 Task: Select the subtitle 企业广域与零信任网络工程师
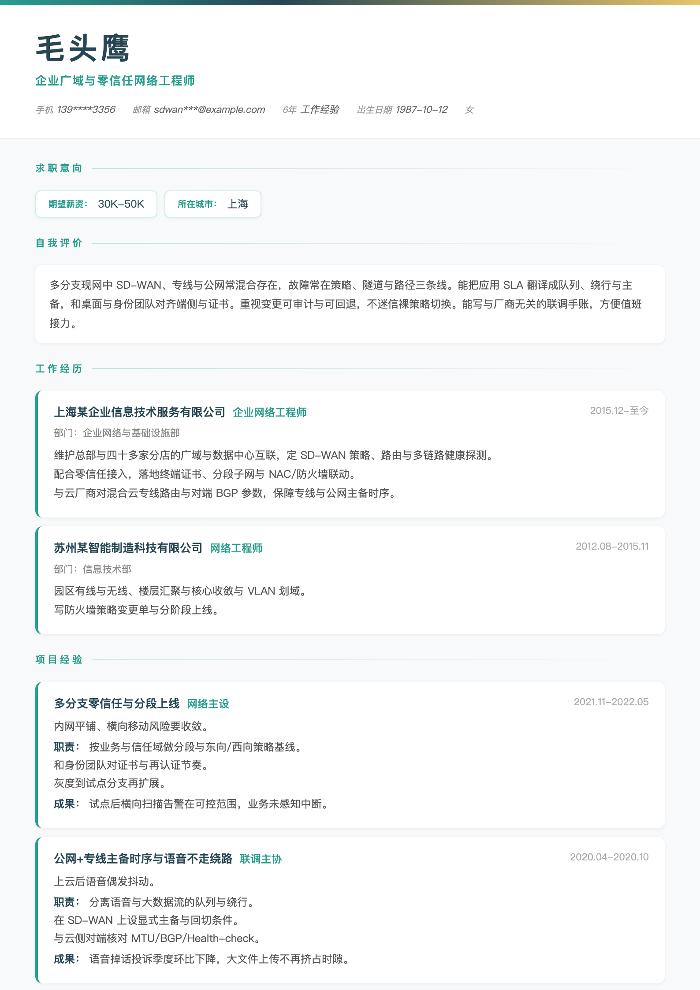pyautogui.click(x=115, y=81)
